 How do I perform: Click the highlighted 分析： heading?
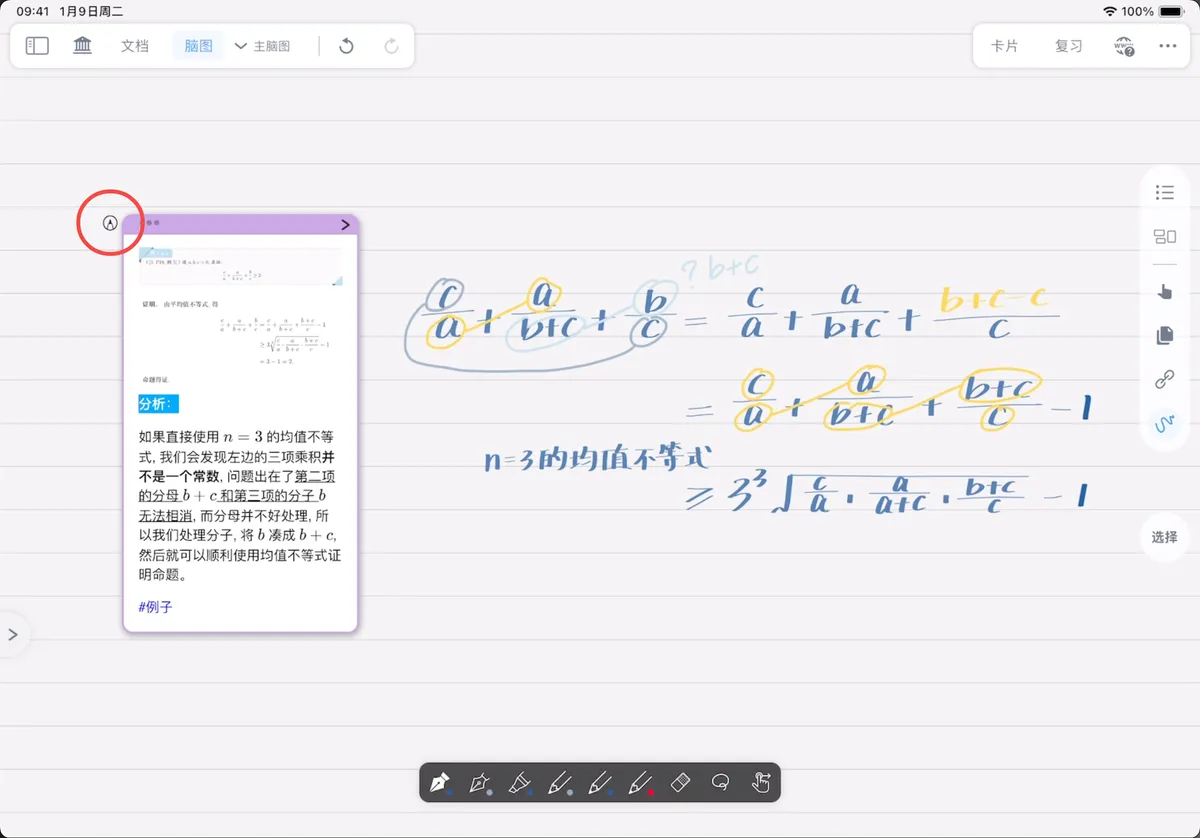point(158,404)
